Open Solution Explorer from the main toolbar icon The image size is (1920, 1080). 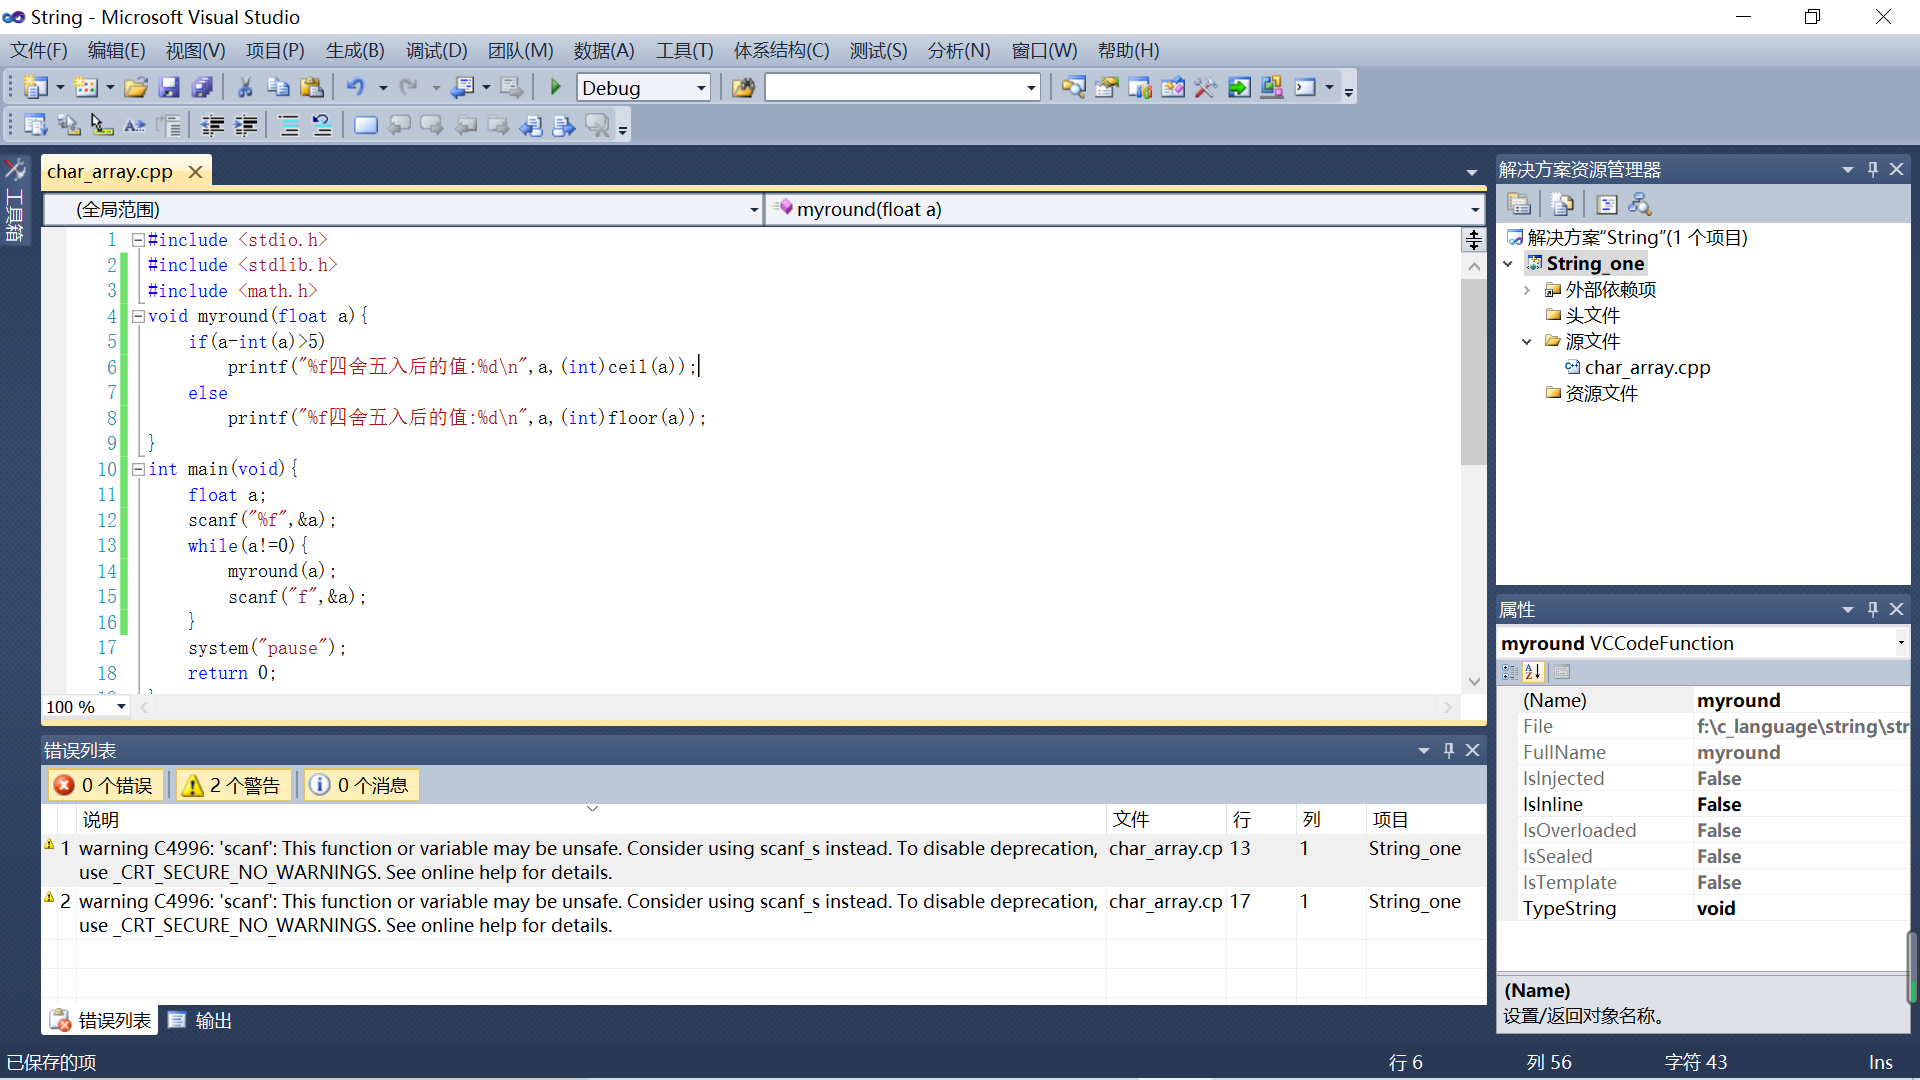1074,88
